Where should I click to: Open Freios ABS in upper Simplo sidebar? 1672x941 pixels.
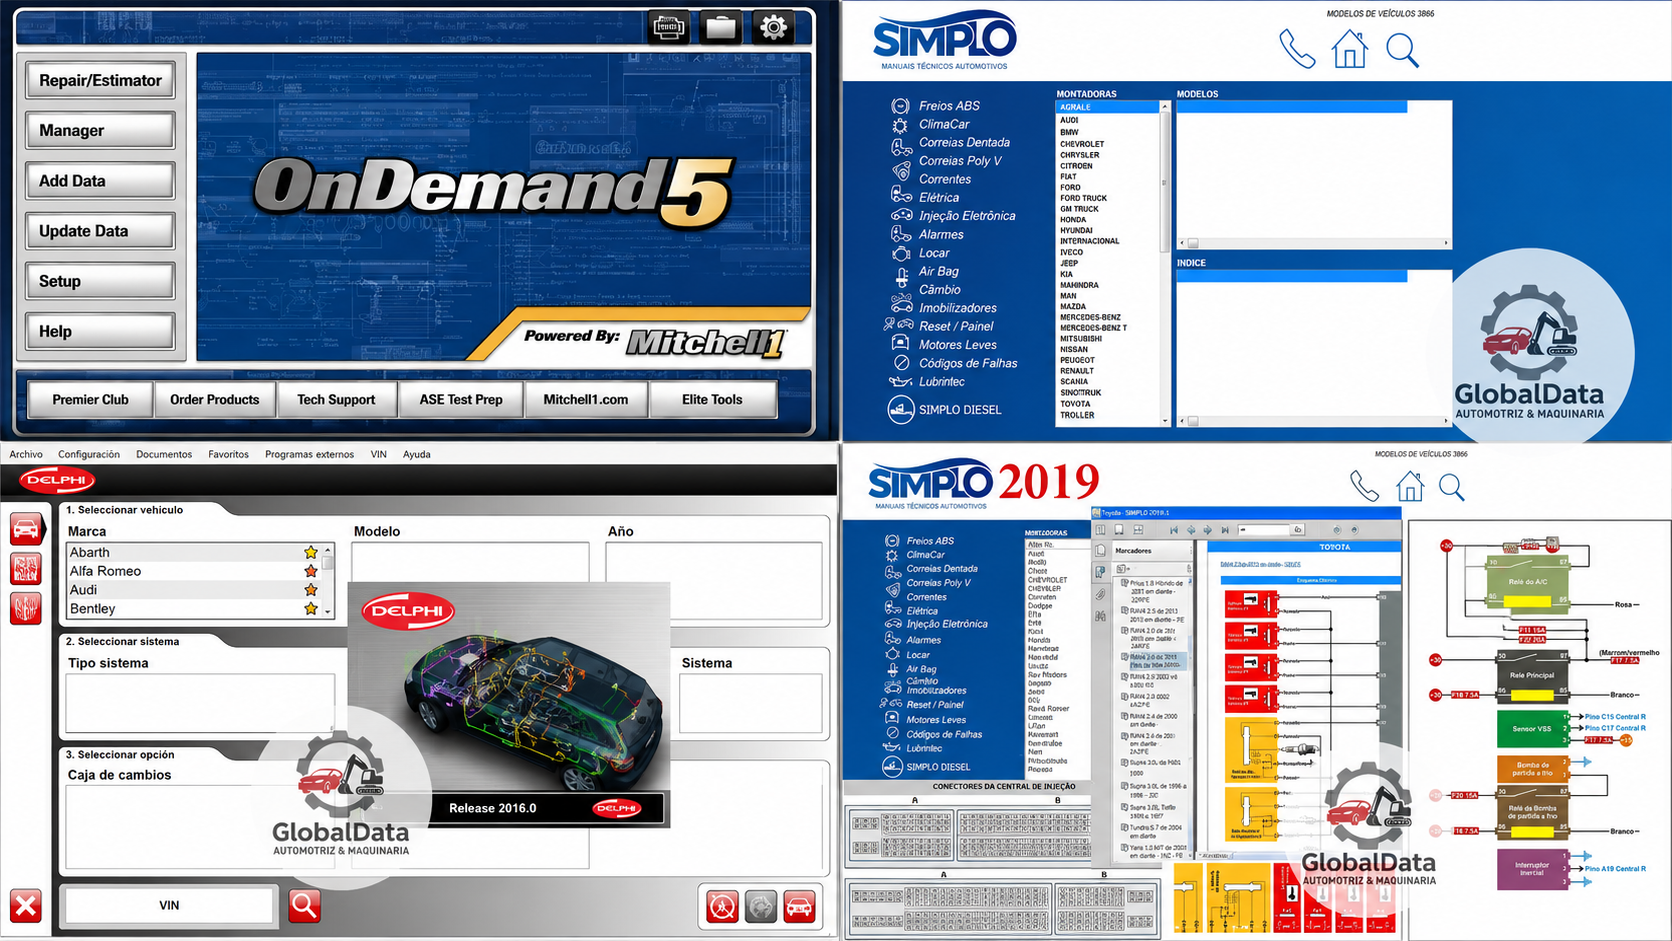click(949, 106)
